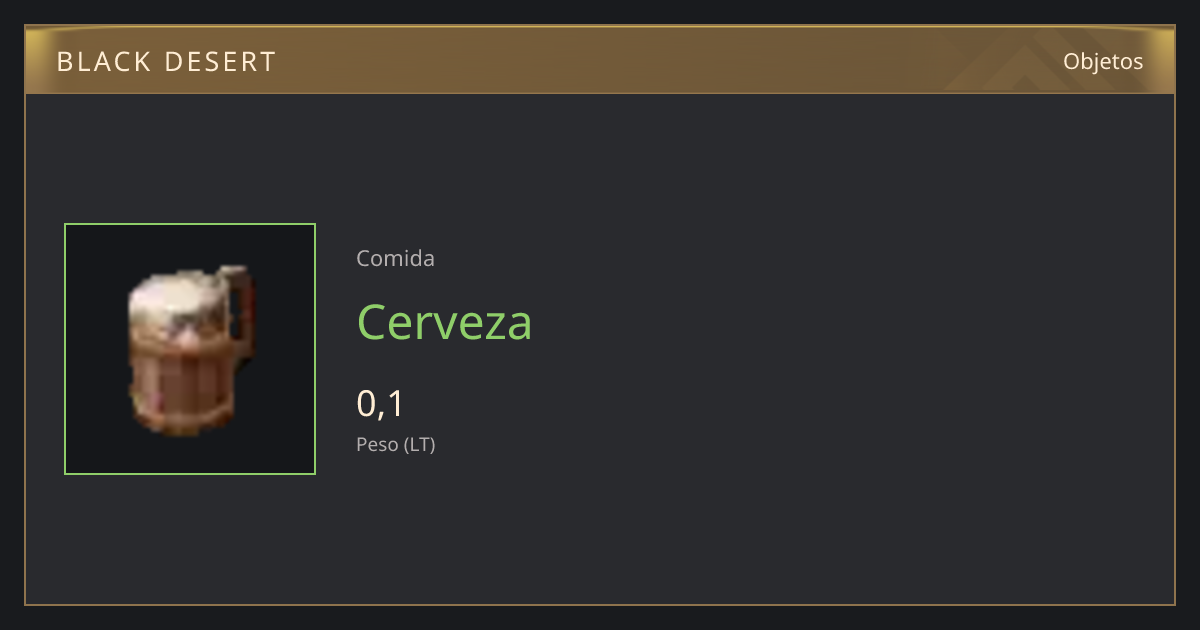The width and height of the screenshot is (1200, 630).
Task: Click the empty card area right of Cerveza
Action: (850, 322)
